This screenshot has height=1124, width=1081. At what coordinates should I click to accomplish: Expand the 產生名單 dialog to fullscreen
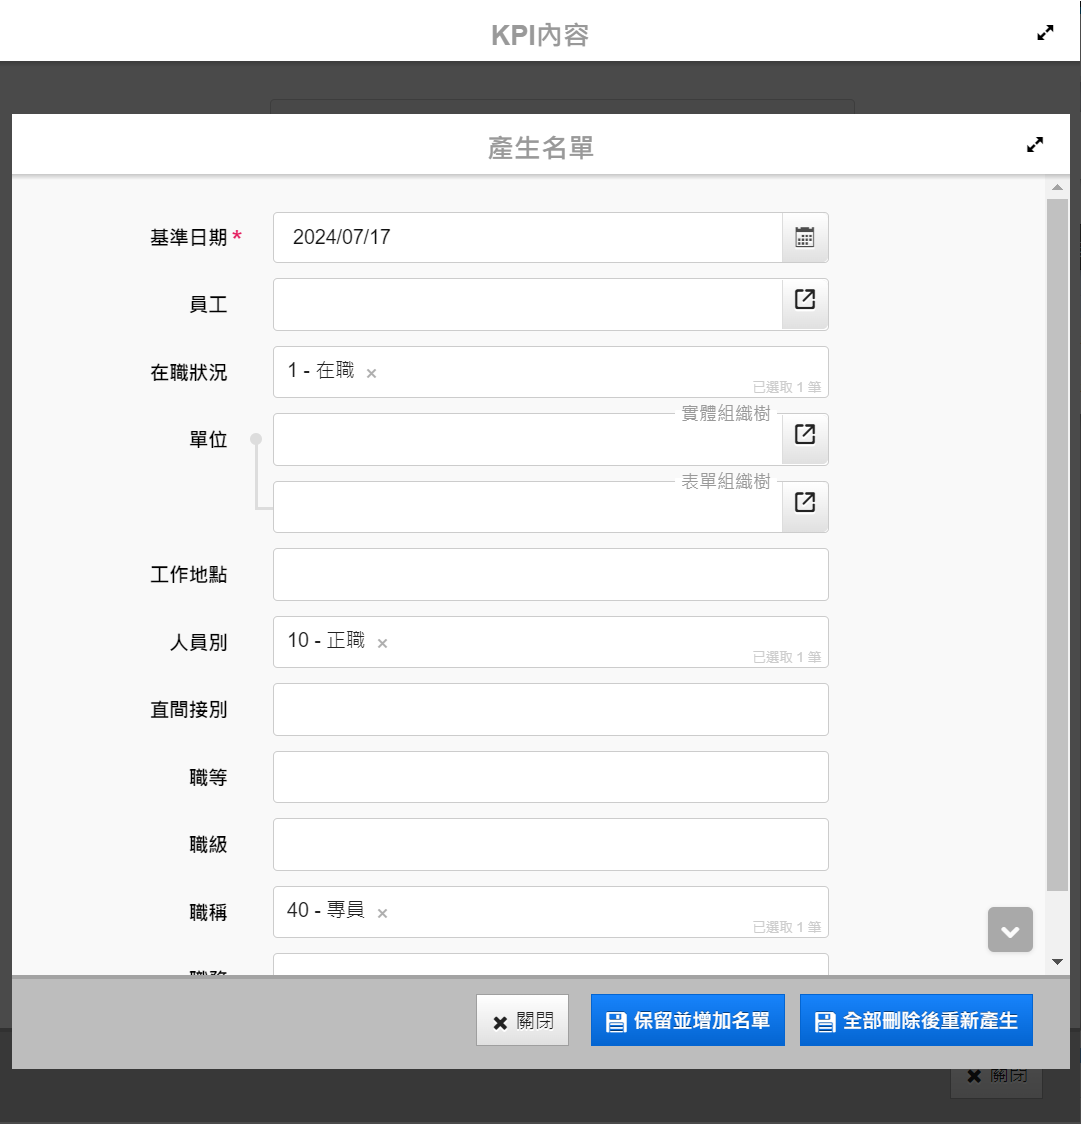point(1035,145)
